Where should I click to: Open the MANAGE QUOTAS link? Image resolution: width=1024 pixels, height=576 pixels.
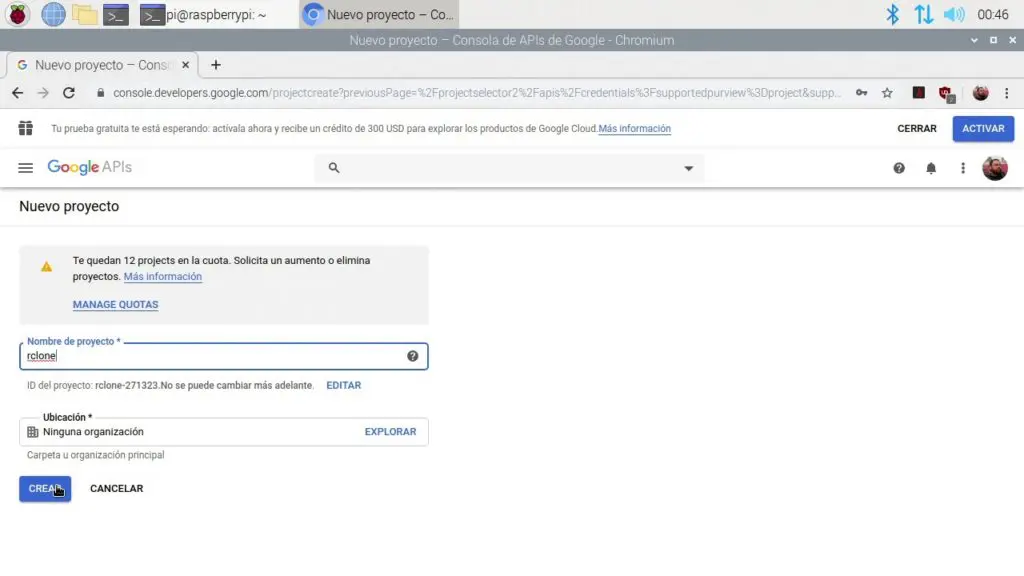click(115, 304)
